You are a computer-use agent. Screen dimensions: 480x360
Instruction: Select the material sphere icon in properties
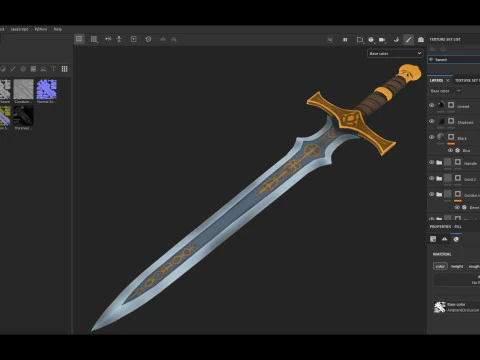[x=456, y=239]
